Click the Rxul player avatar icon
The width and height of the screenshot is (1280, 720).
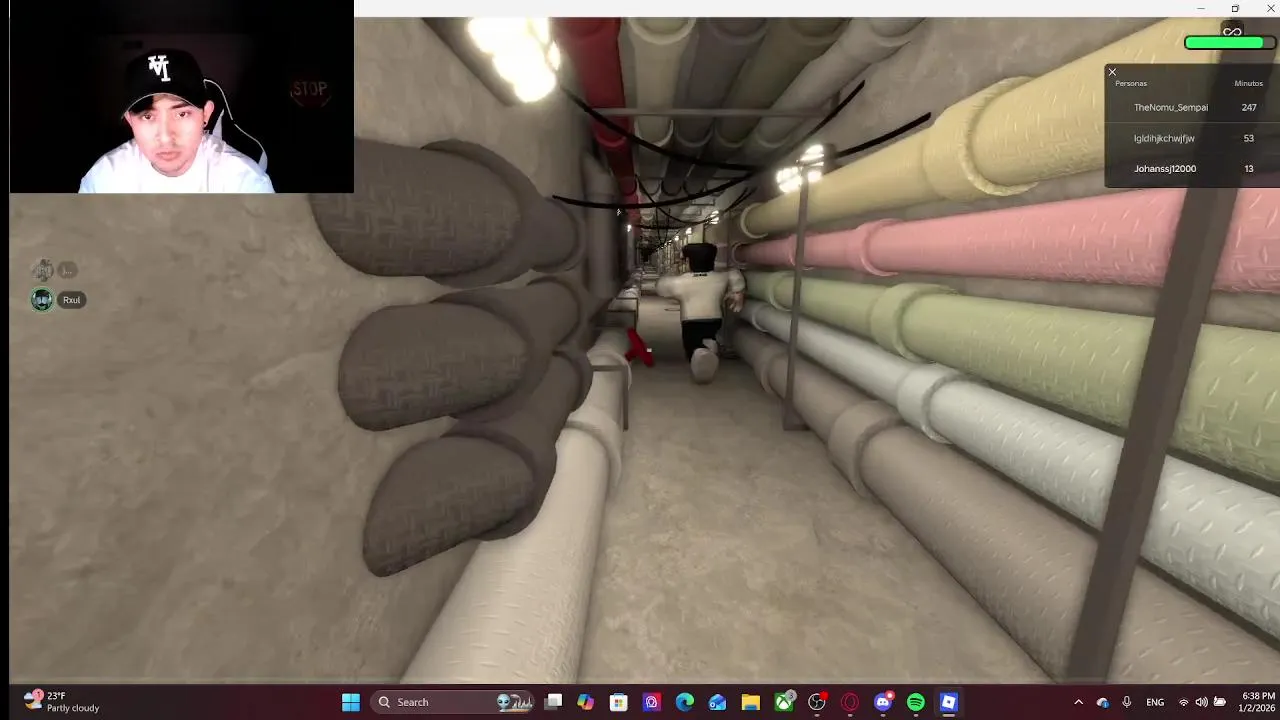coord(42,300)
